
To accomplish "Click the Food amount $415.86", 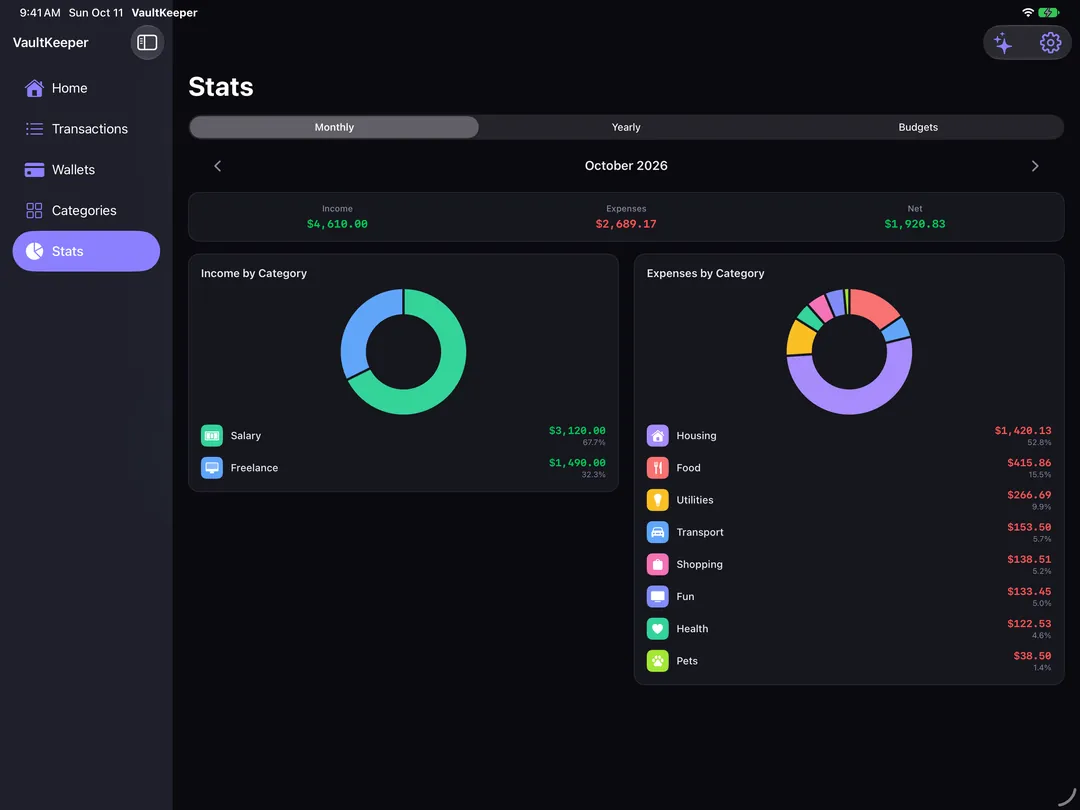I will tap(1029, 463).
